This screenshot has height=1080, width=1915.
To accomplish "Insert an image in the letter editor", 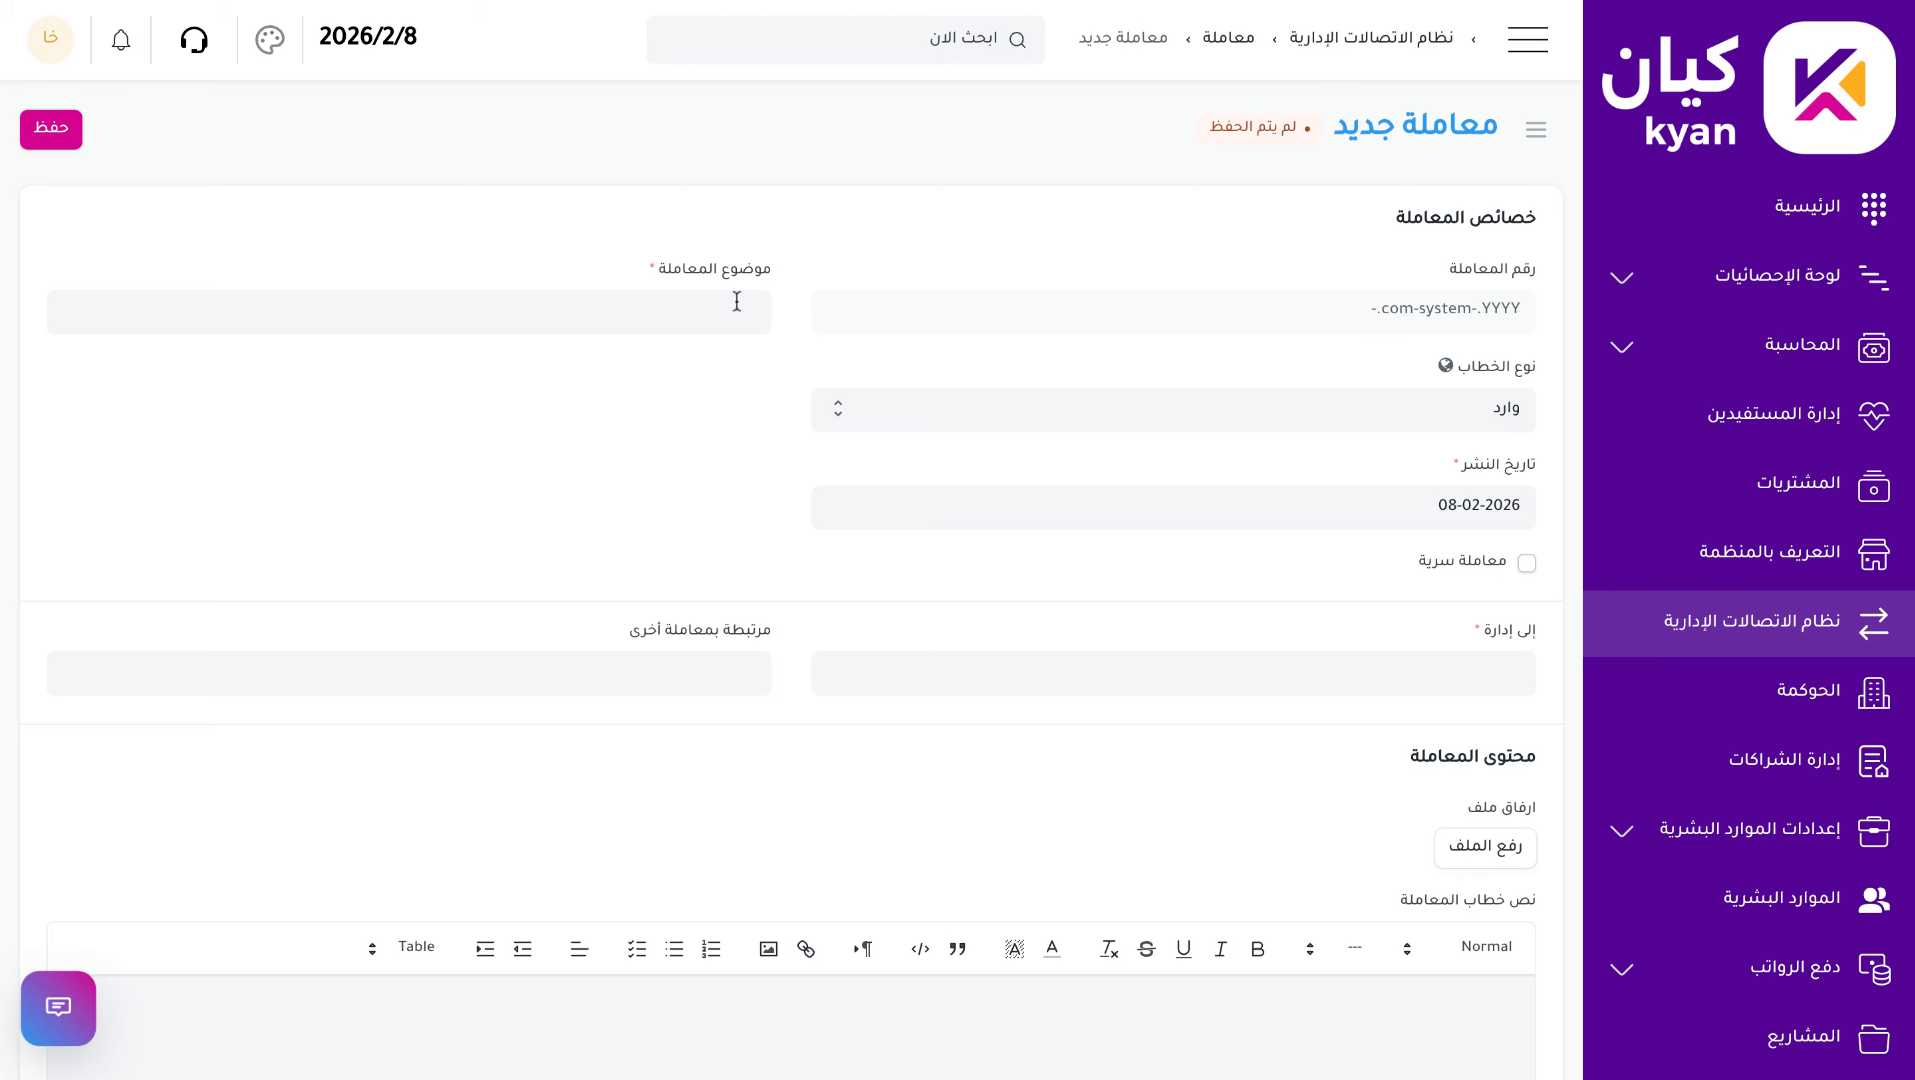I will click(x=768, y=948).
